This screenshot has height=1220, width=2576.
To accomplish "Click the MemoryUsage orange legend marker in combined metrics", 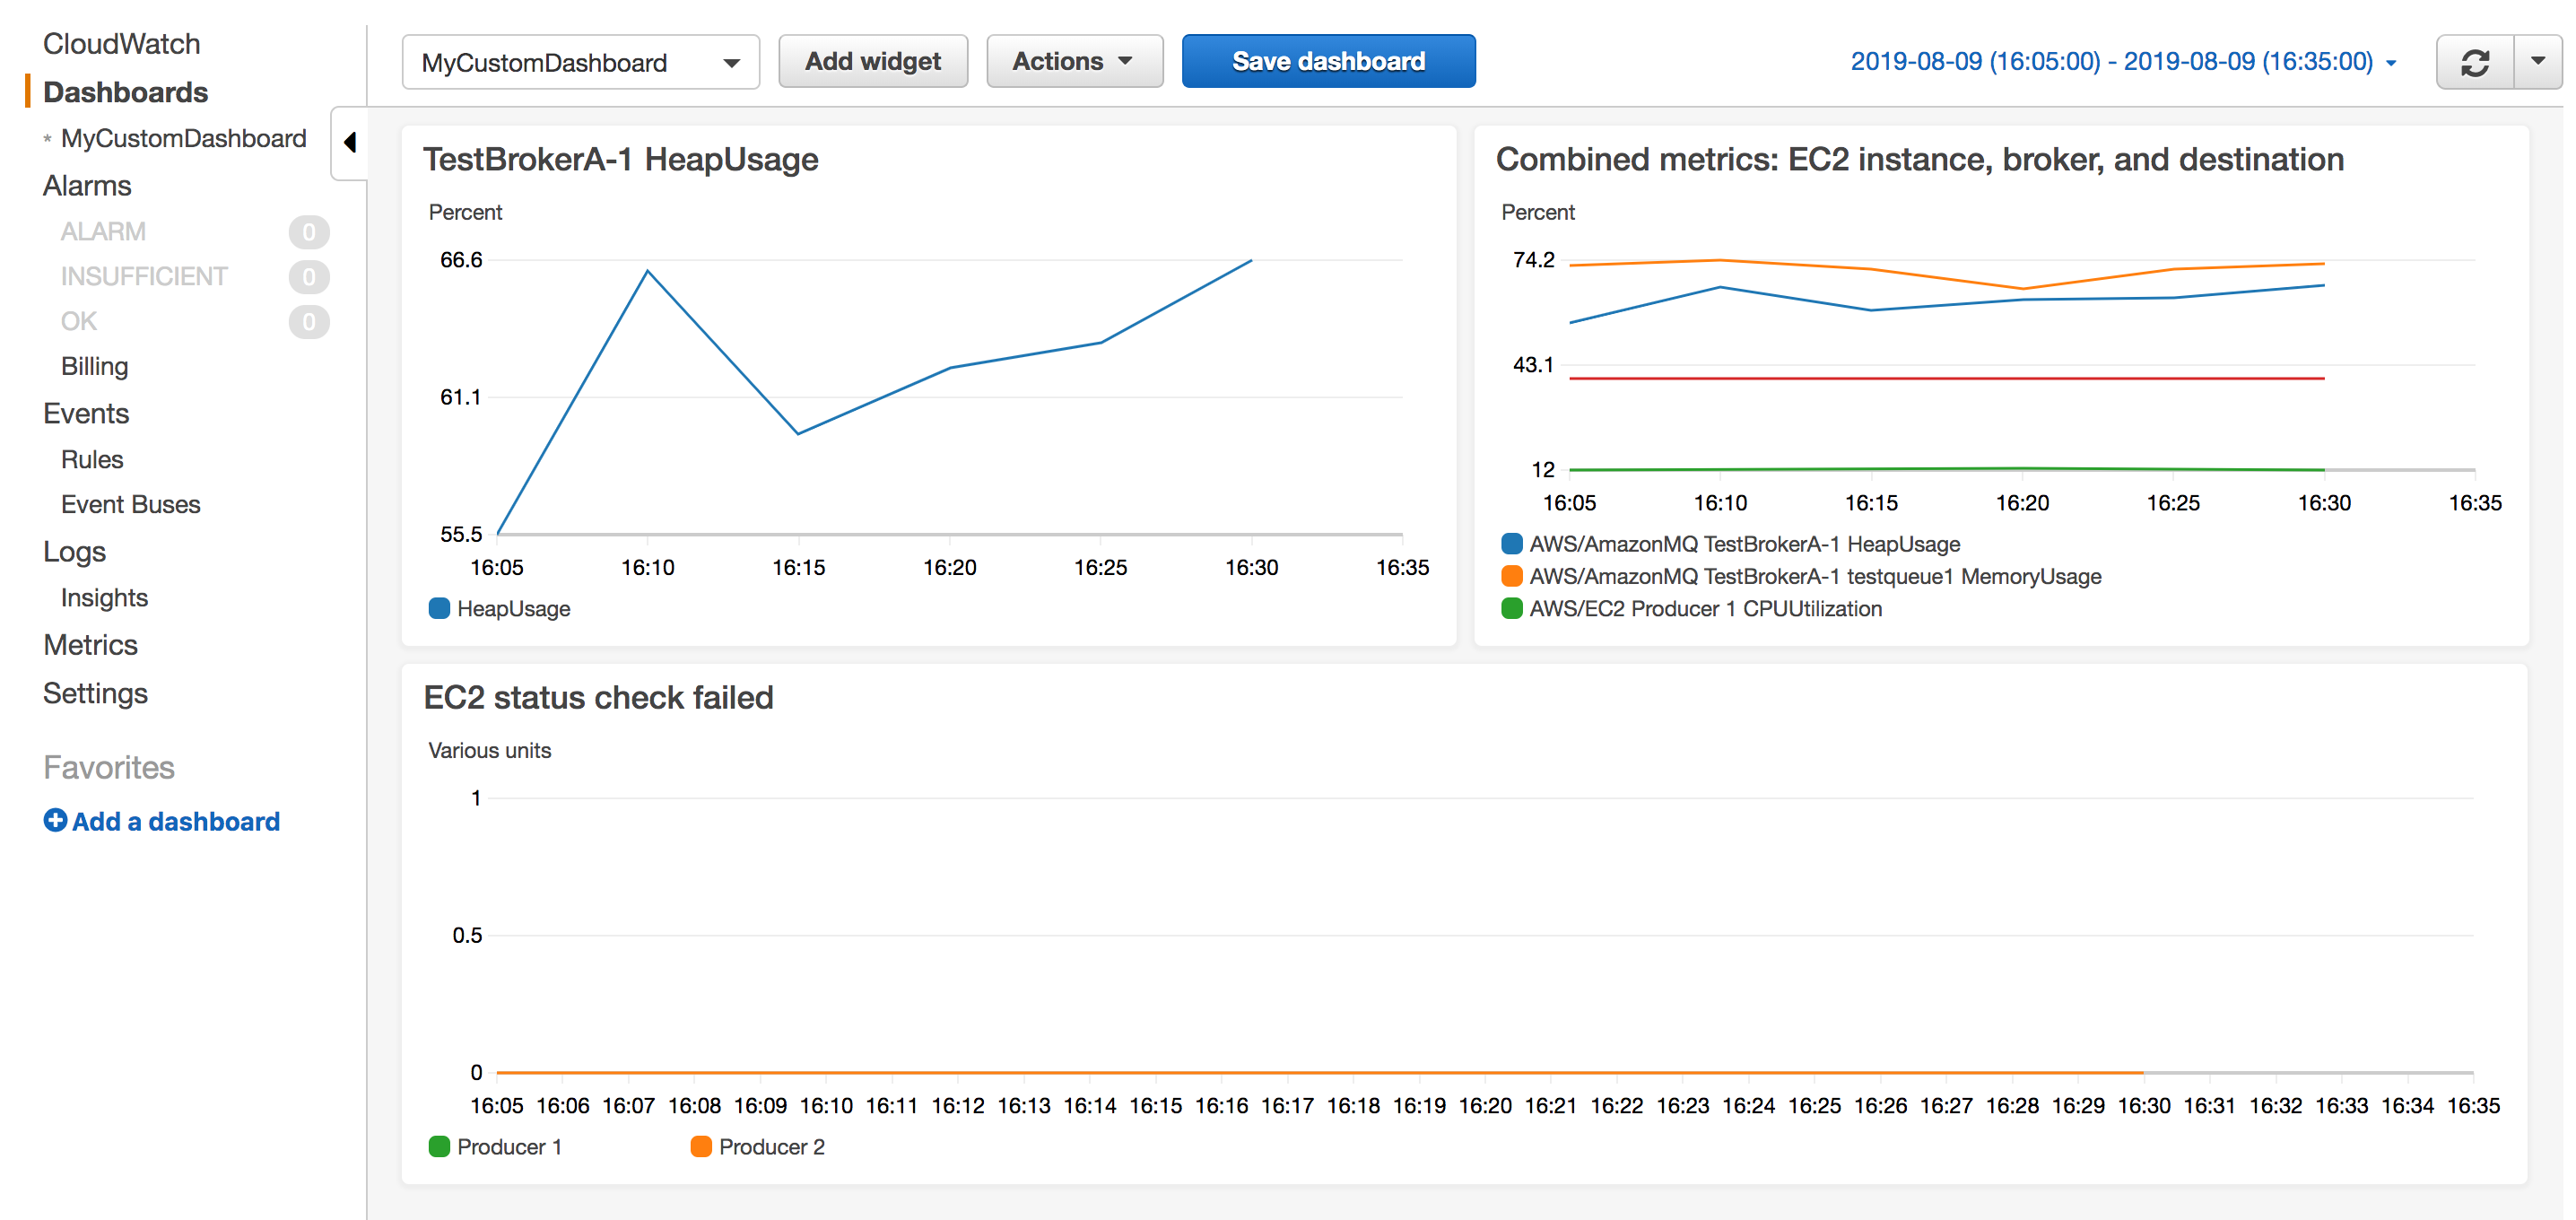I will pyautogui.click(x=1510, y=576).
